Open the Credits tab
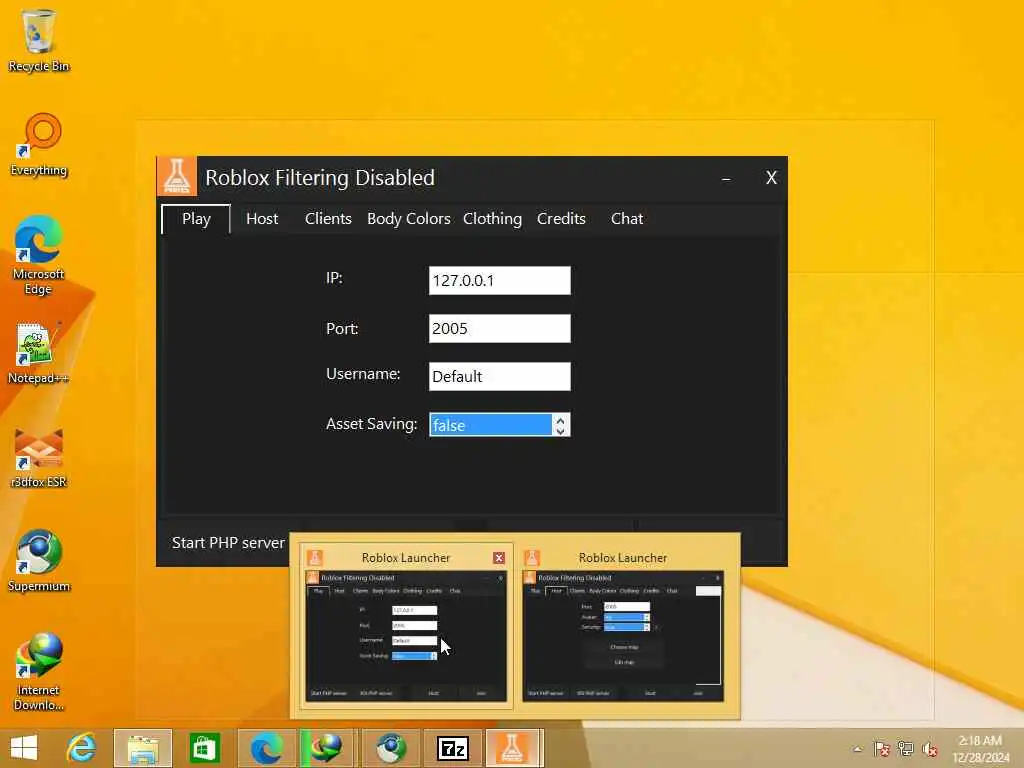Screen dimensions: 1024x768 [x=561, y=219]
